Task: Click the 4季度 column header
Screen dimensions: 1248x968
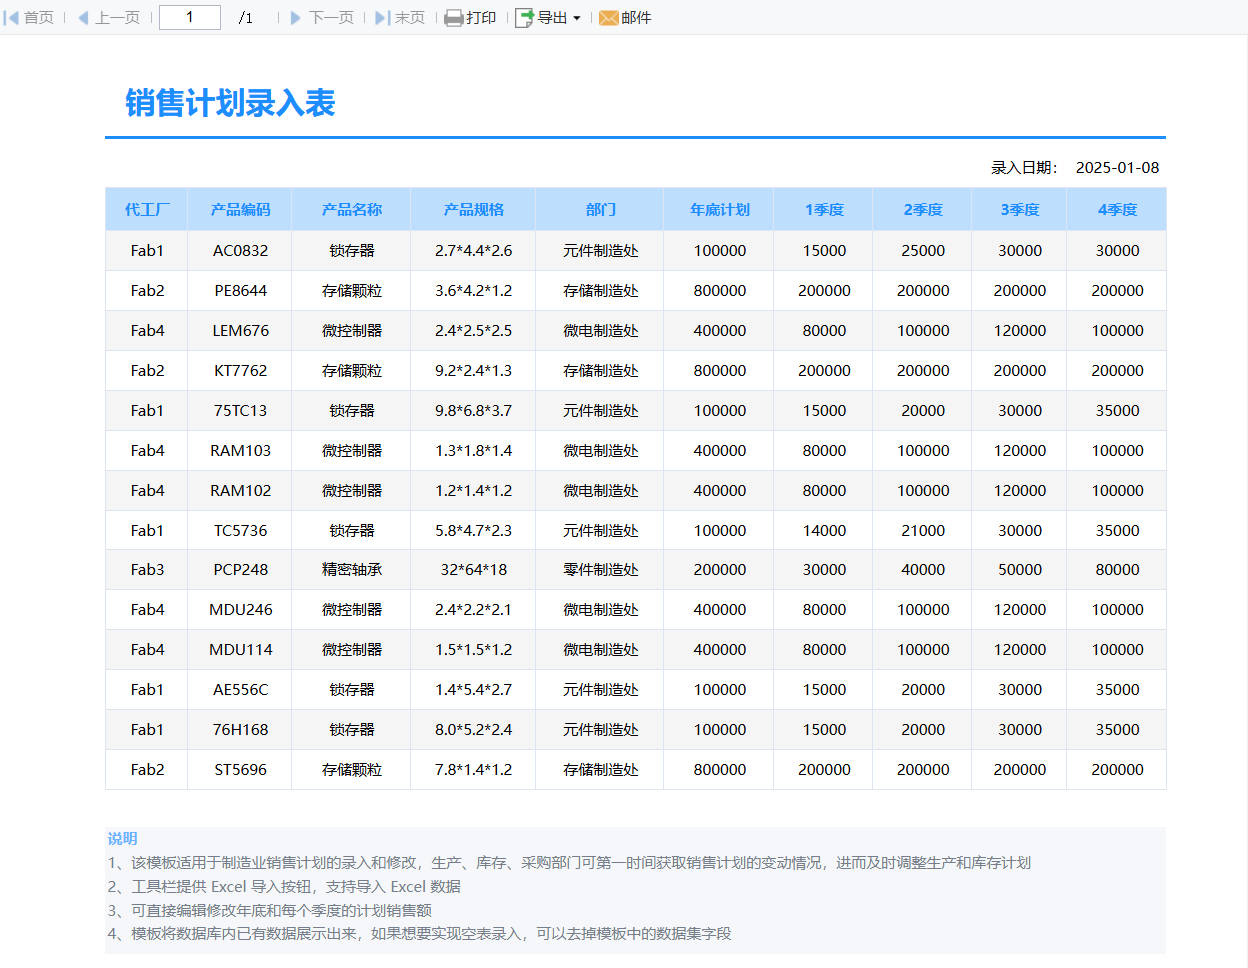Action: pyautogui.click(x=1117, y=210)
